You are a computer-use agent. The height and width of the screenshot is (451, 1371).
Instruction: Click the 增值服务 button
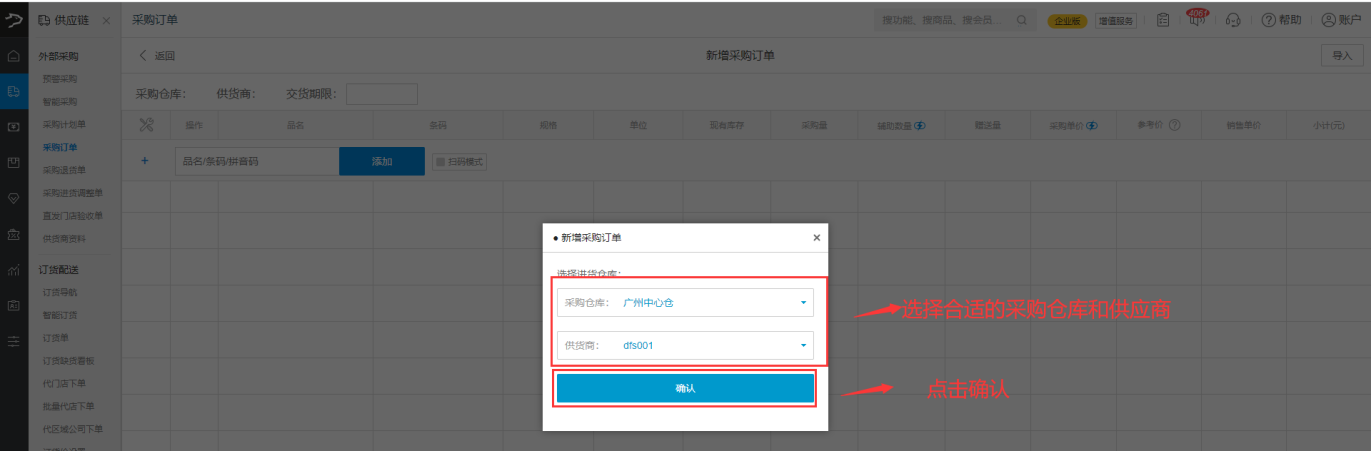coord(1115,20)
